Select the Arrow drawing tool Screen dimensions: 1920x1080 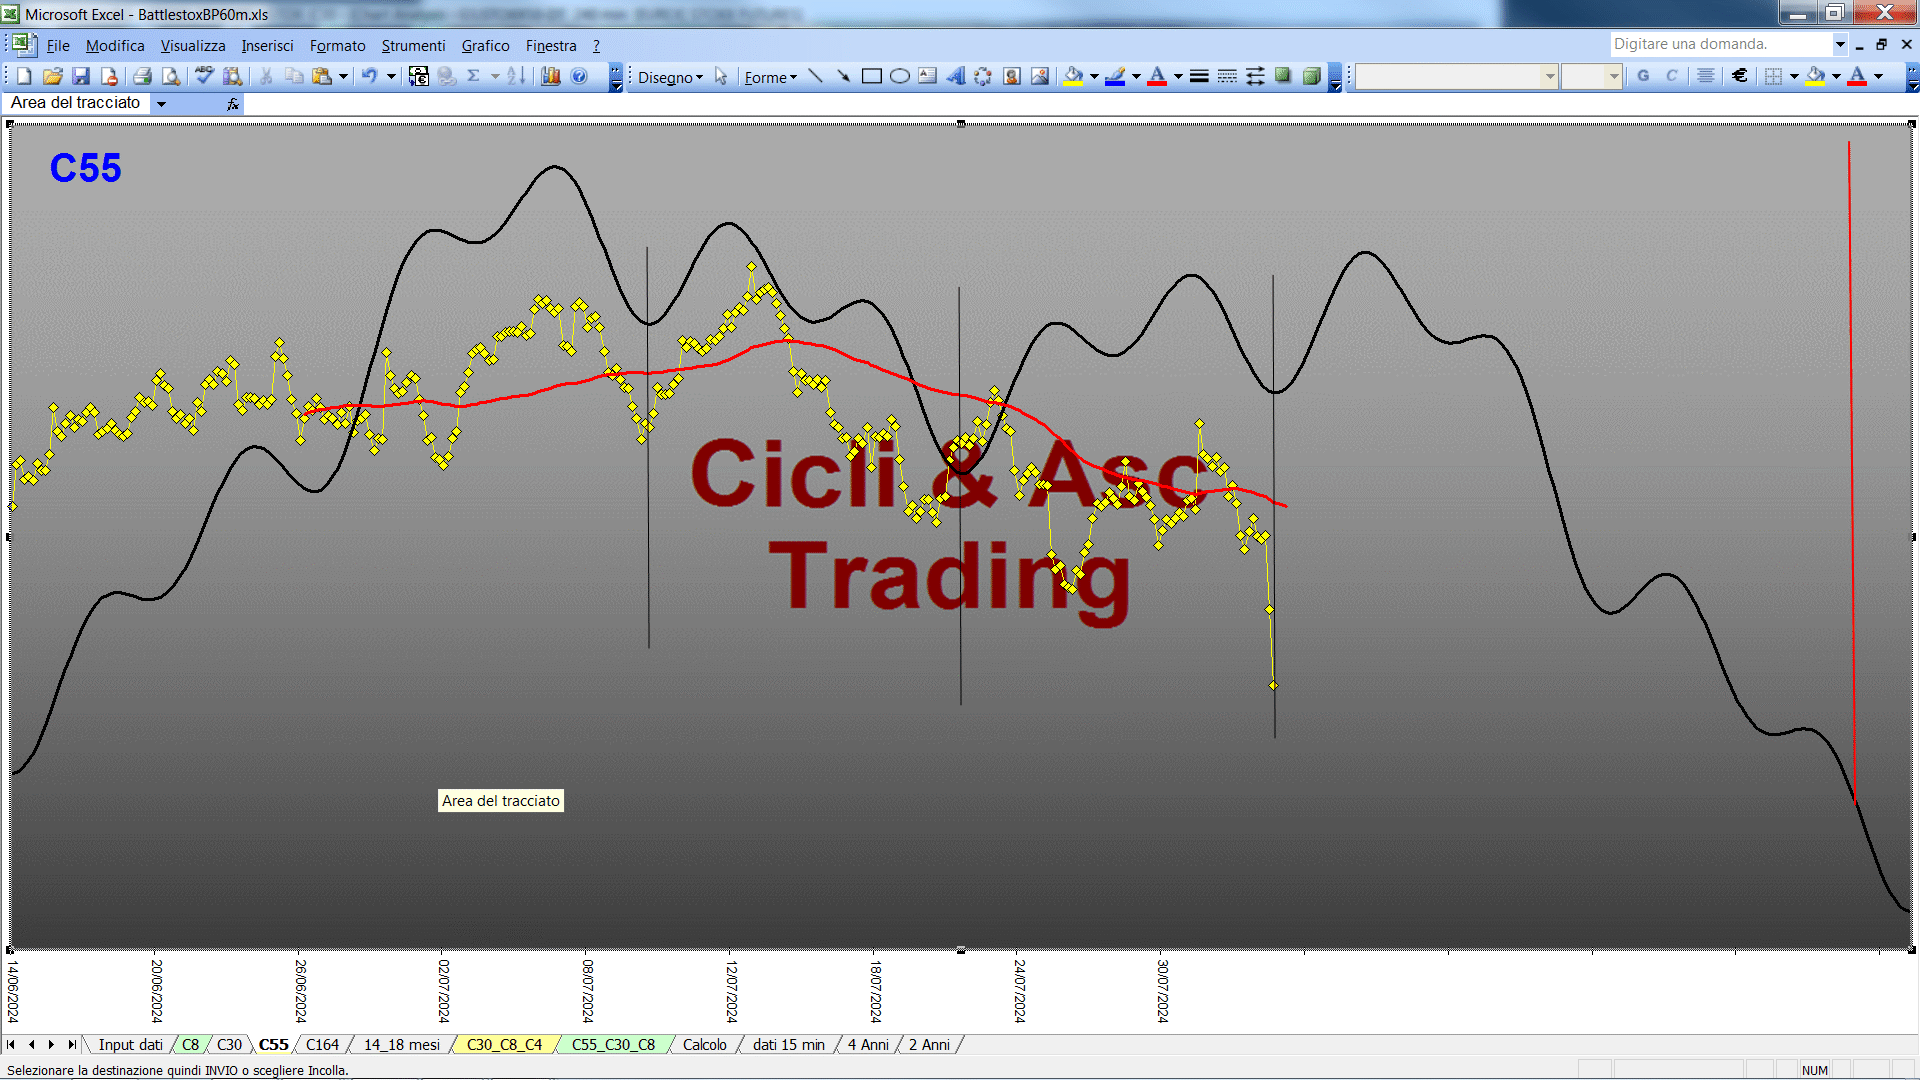click(x=843, y=76)
